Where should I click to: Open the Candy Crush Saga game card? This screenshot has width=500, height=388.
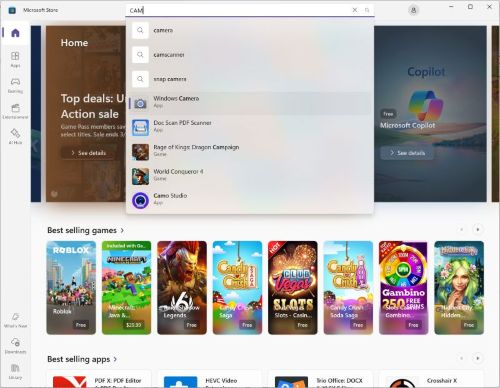tap(237, 288)
